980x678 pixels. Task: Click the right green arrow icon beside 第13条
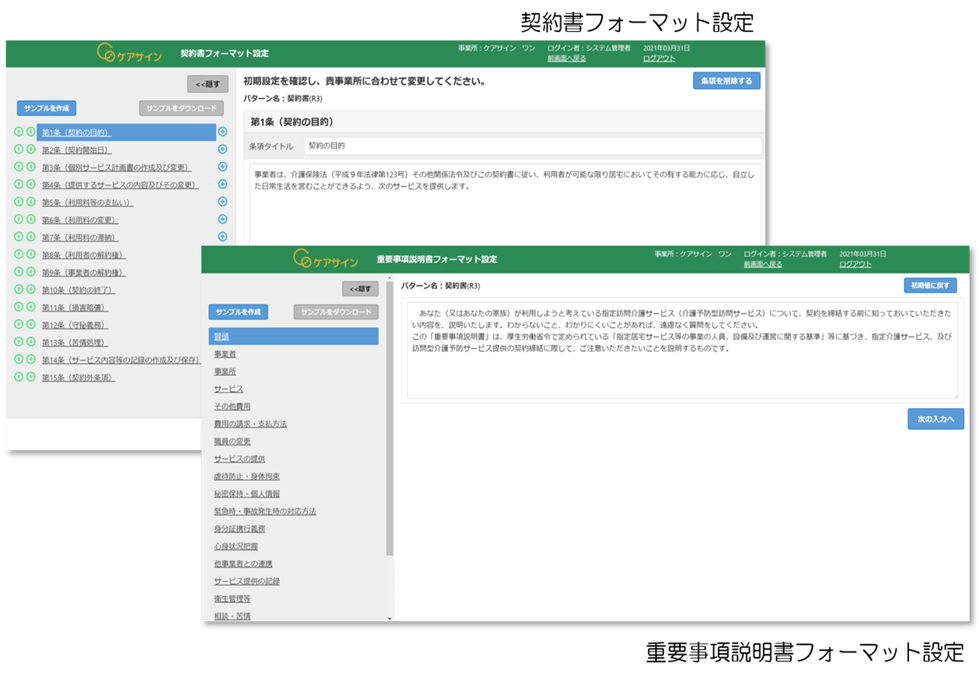click(x=30, y=342)
